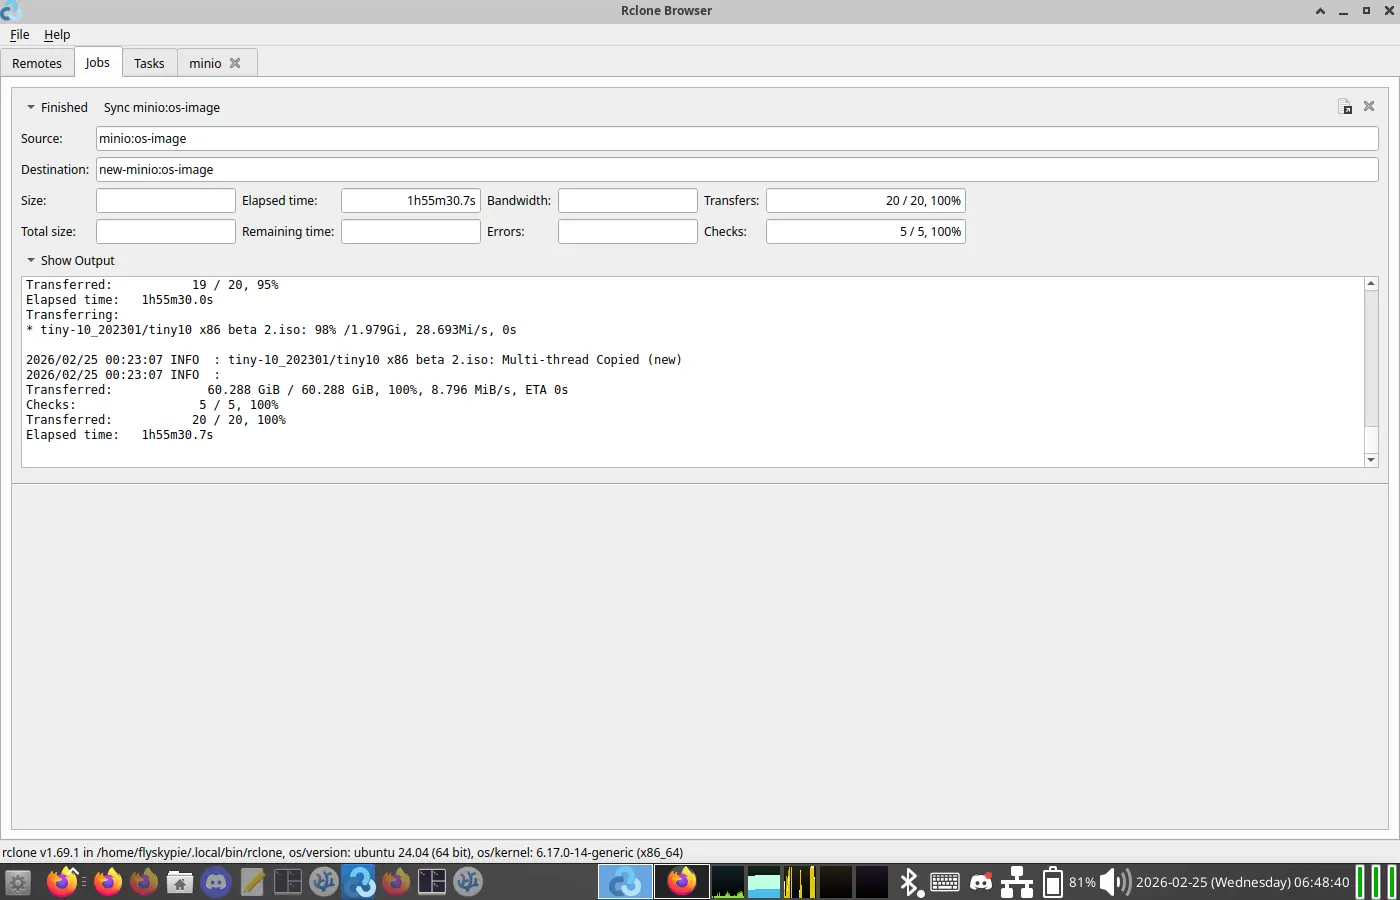1400x900 pixels.
Task: Open the Tasks tab
Action: (x=149, y=63)
